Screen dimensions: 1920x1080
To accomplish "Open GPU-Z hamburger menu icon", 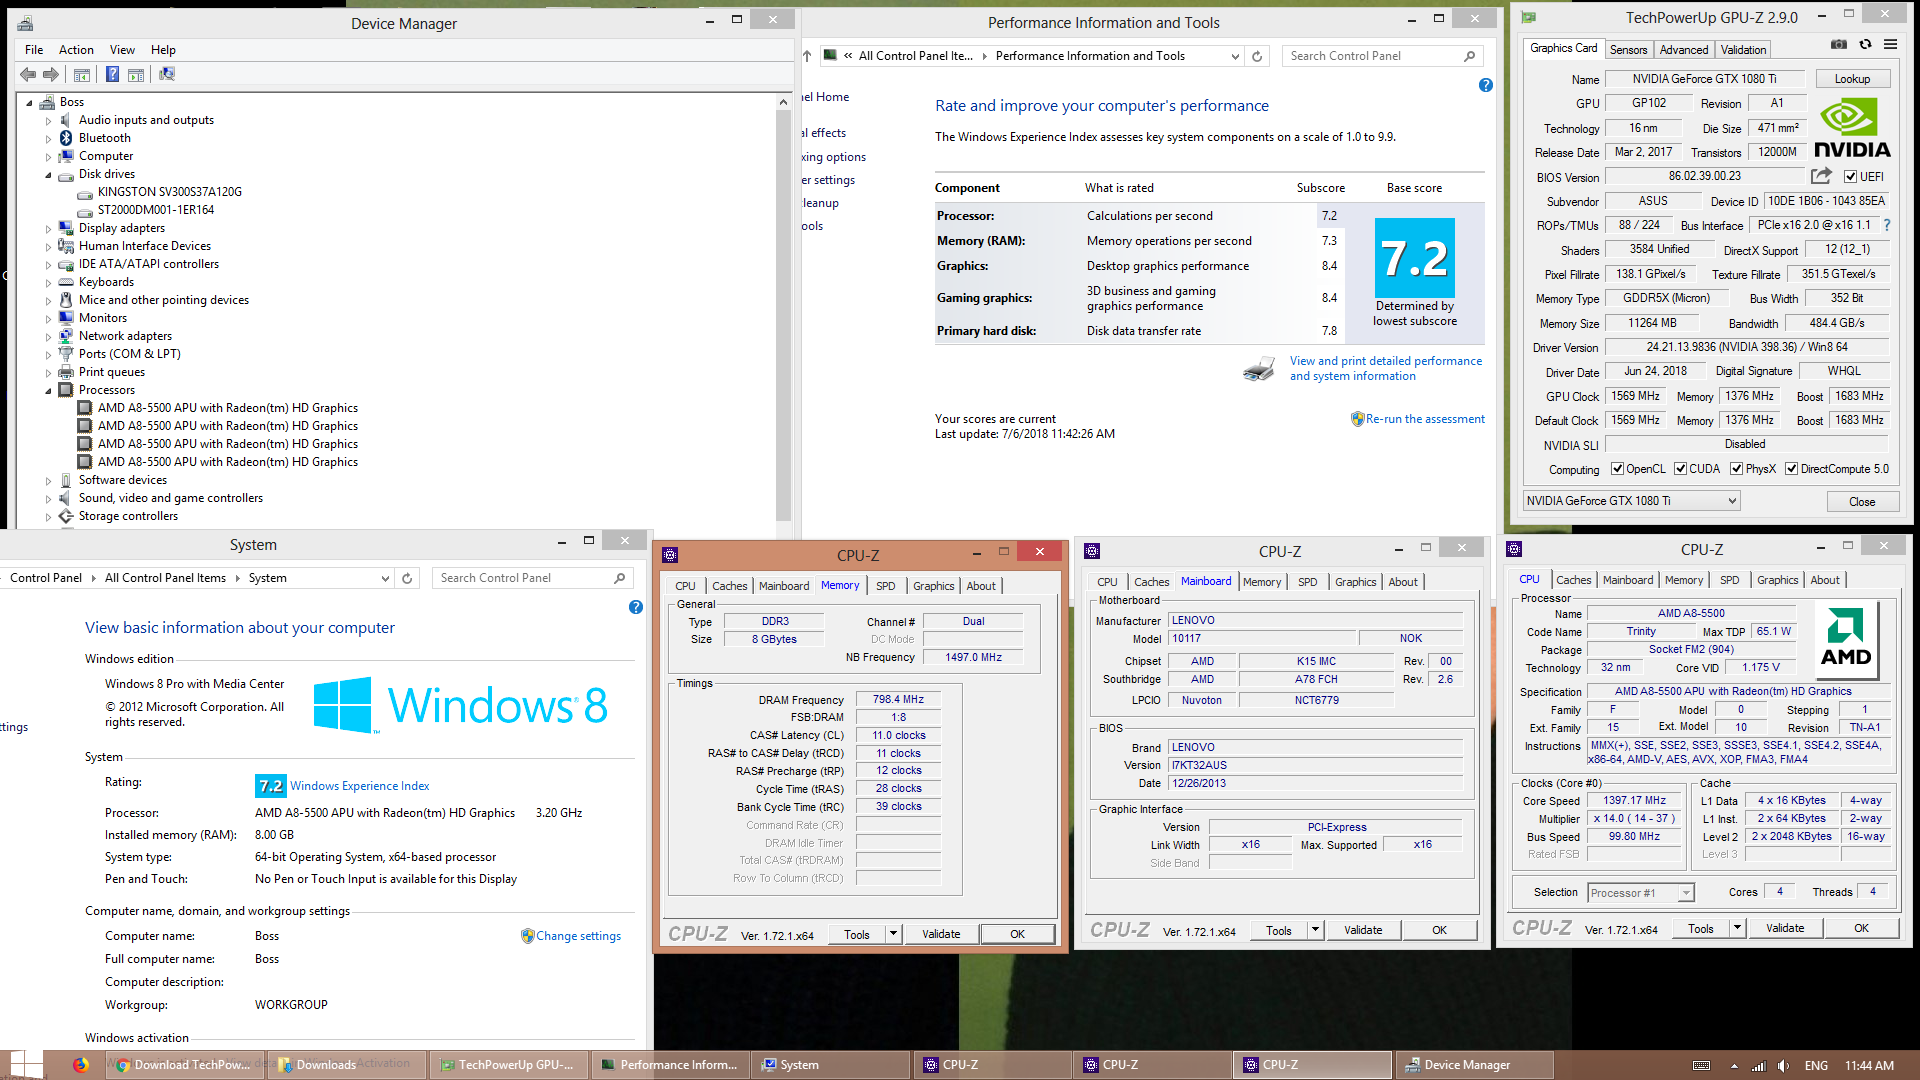I will [1890, 44].
